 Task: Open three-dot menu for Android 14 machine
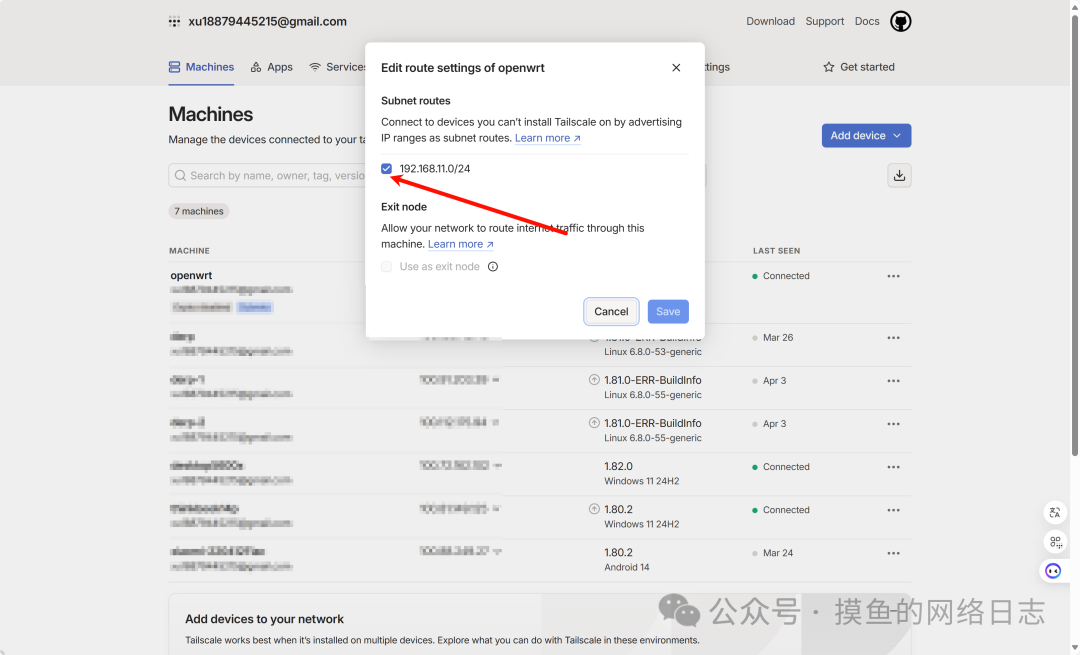click(x=893, y=553)
